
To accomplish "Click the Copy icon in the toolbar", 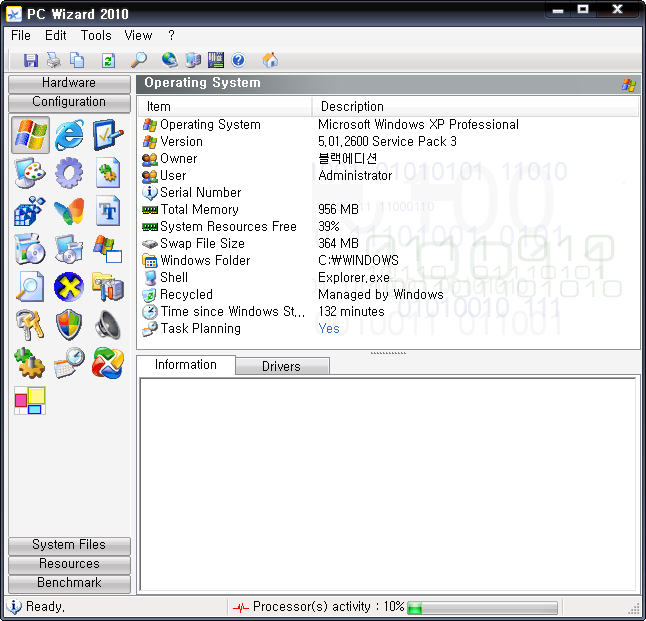I will (x=77, y=61).
